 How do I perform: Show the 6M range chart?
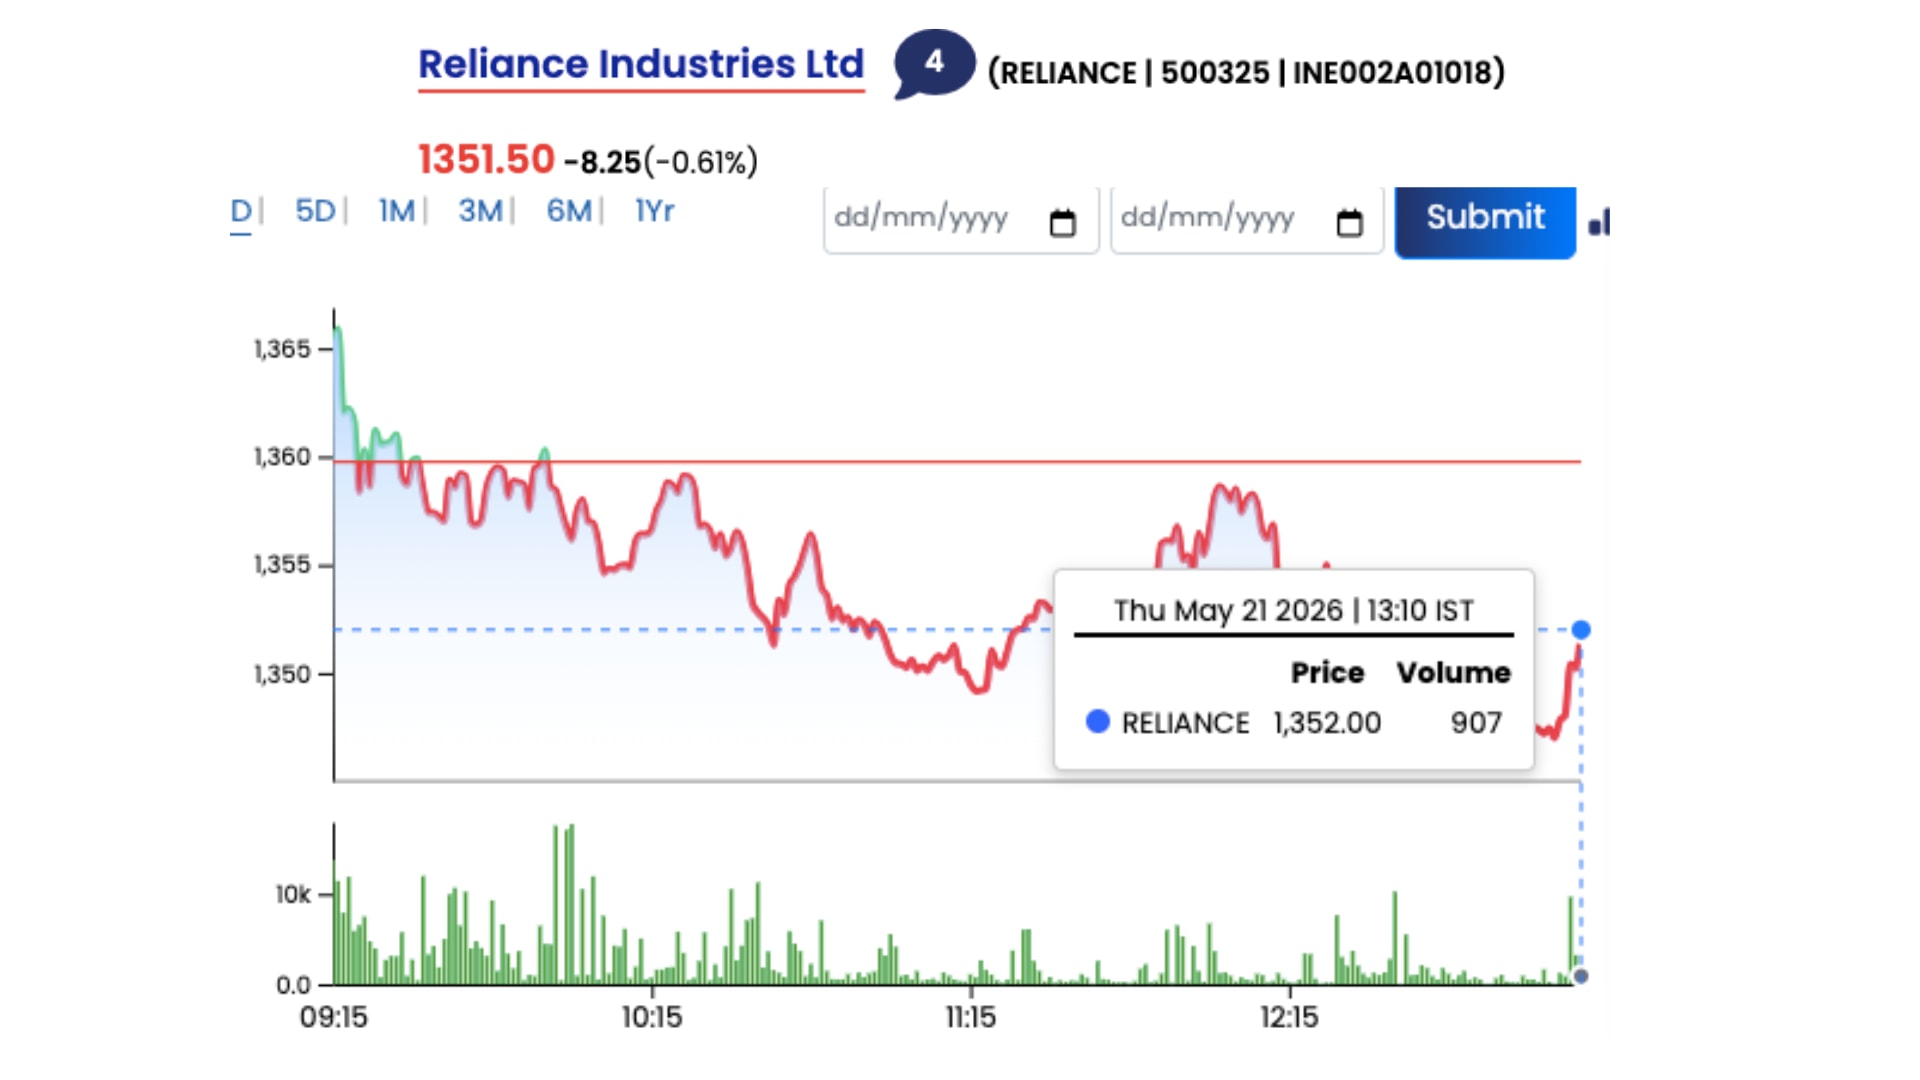(x=569, y=211)
